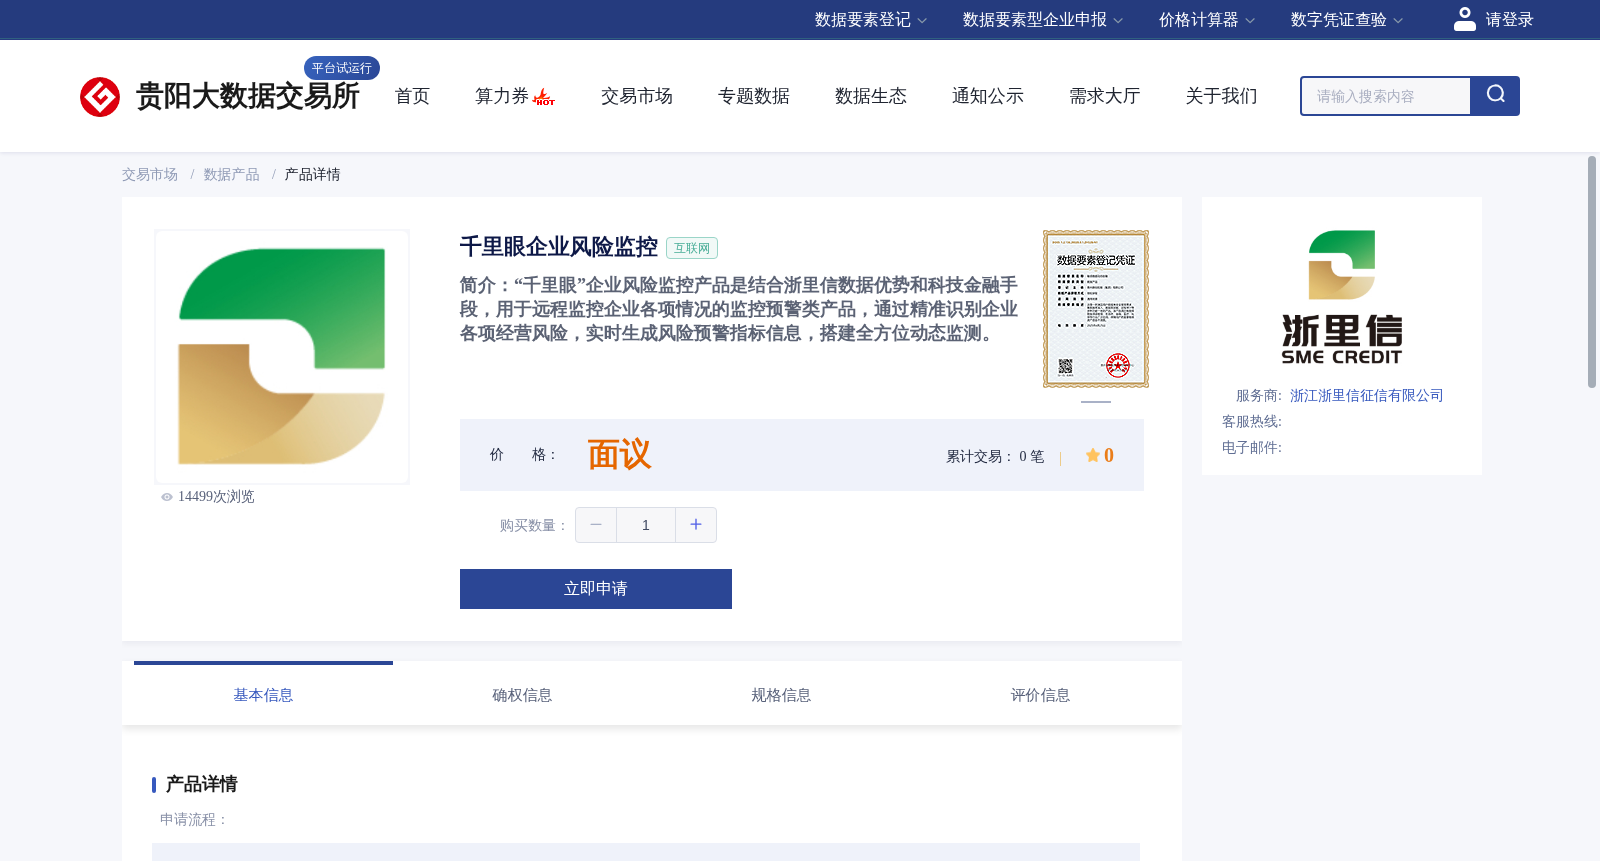Open the 交易市场 nav item
This screenshot has width=1600, height=861.
coord(637,96)
